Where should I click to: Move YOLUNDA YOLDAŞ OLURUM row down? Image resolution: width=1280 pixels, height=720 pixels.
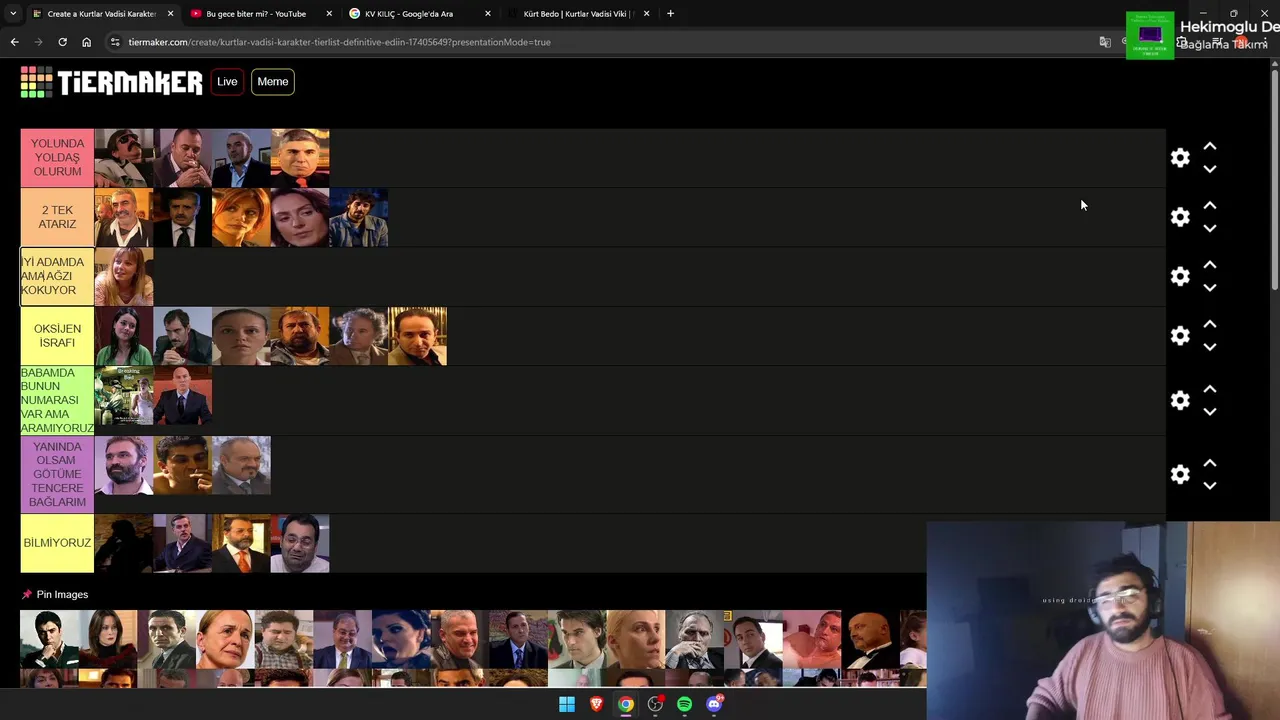[1210, 169]
